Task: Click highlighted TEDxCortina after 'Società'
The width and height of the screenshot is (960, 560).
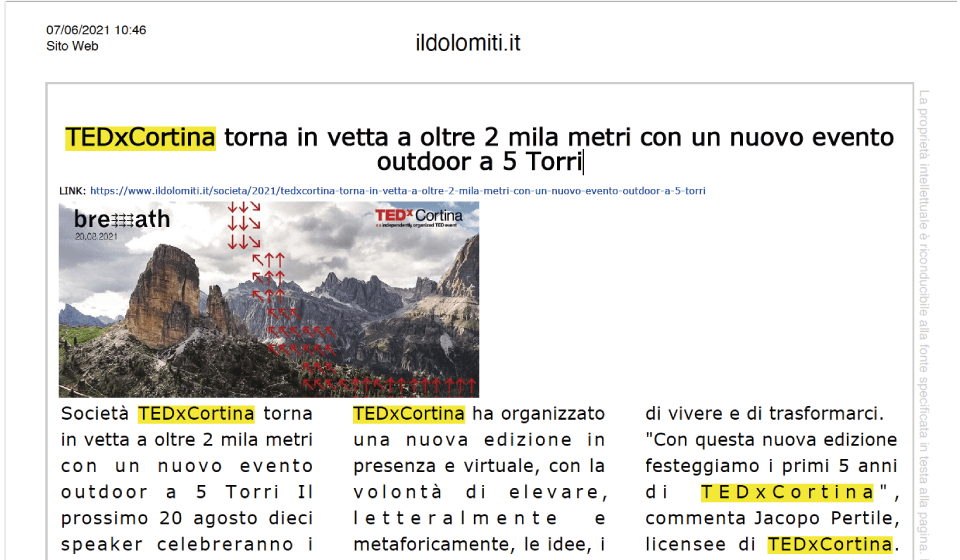Action: point(196,413)
